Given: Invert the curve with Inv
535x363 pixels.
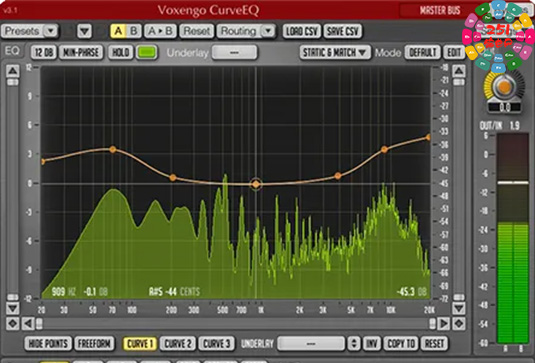Looking at the screenshot, I should point(372,344).
